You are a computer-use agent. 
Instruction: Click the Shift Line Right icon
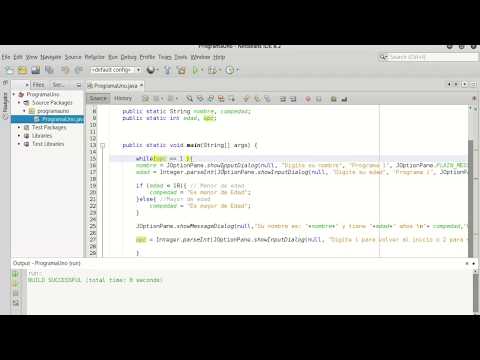point(293,99)
